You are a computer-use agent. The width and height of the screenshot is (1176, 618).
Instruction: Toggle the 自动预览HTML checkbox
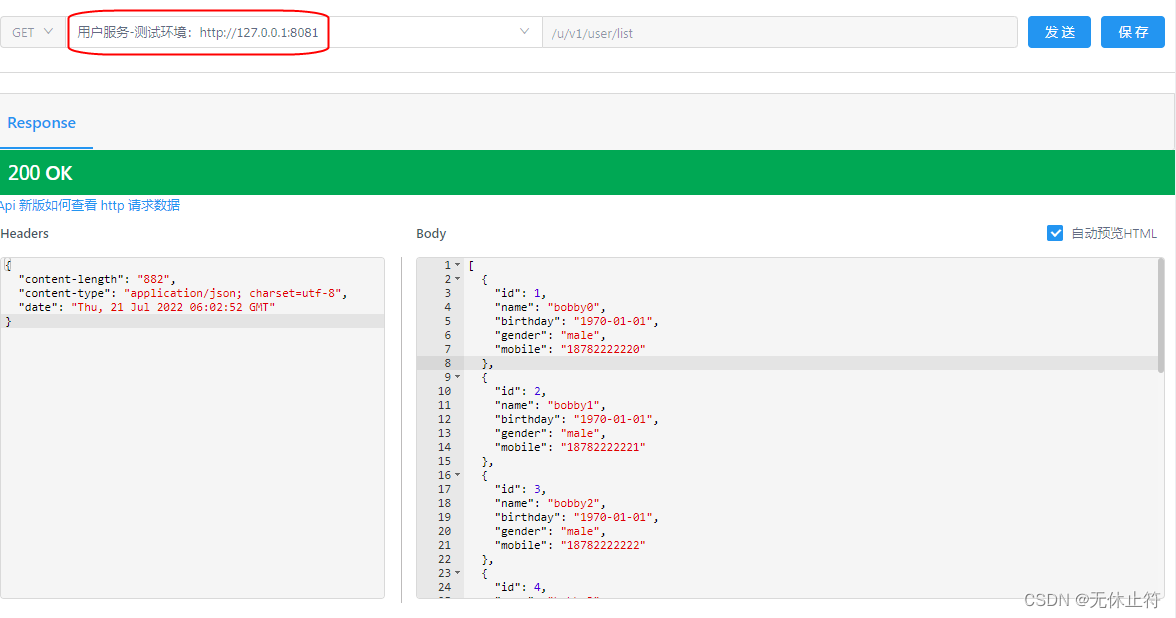point(1055,233)
